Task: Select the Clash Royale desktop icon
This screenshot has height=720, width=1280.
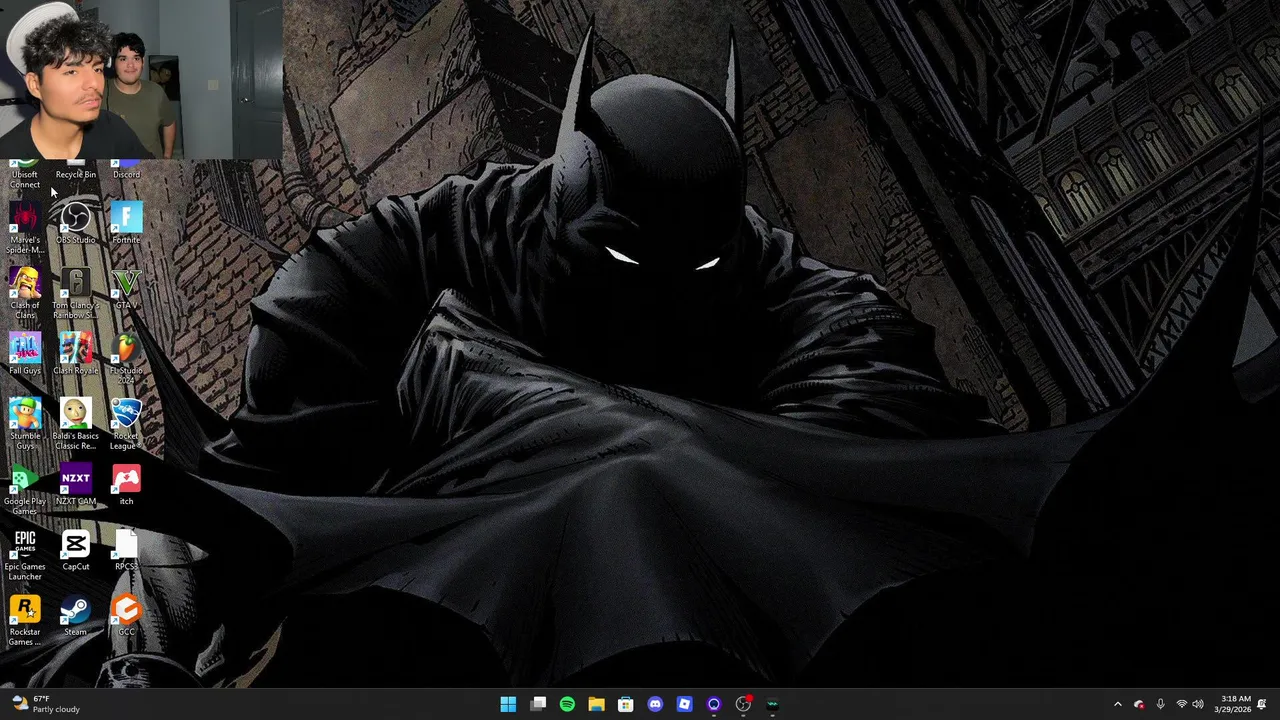Action: pyautogui.click(x=76, y=354)
